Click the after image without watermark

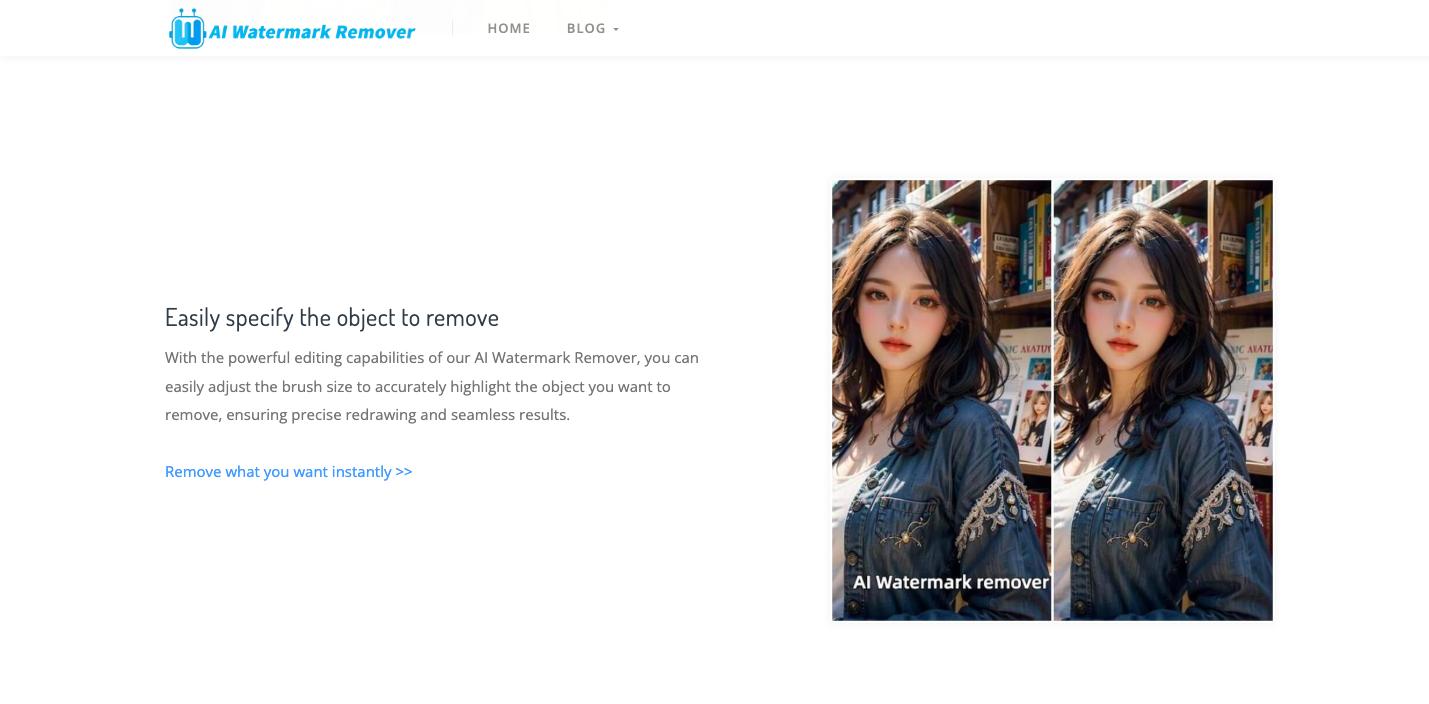(x=1163, y=400)
